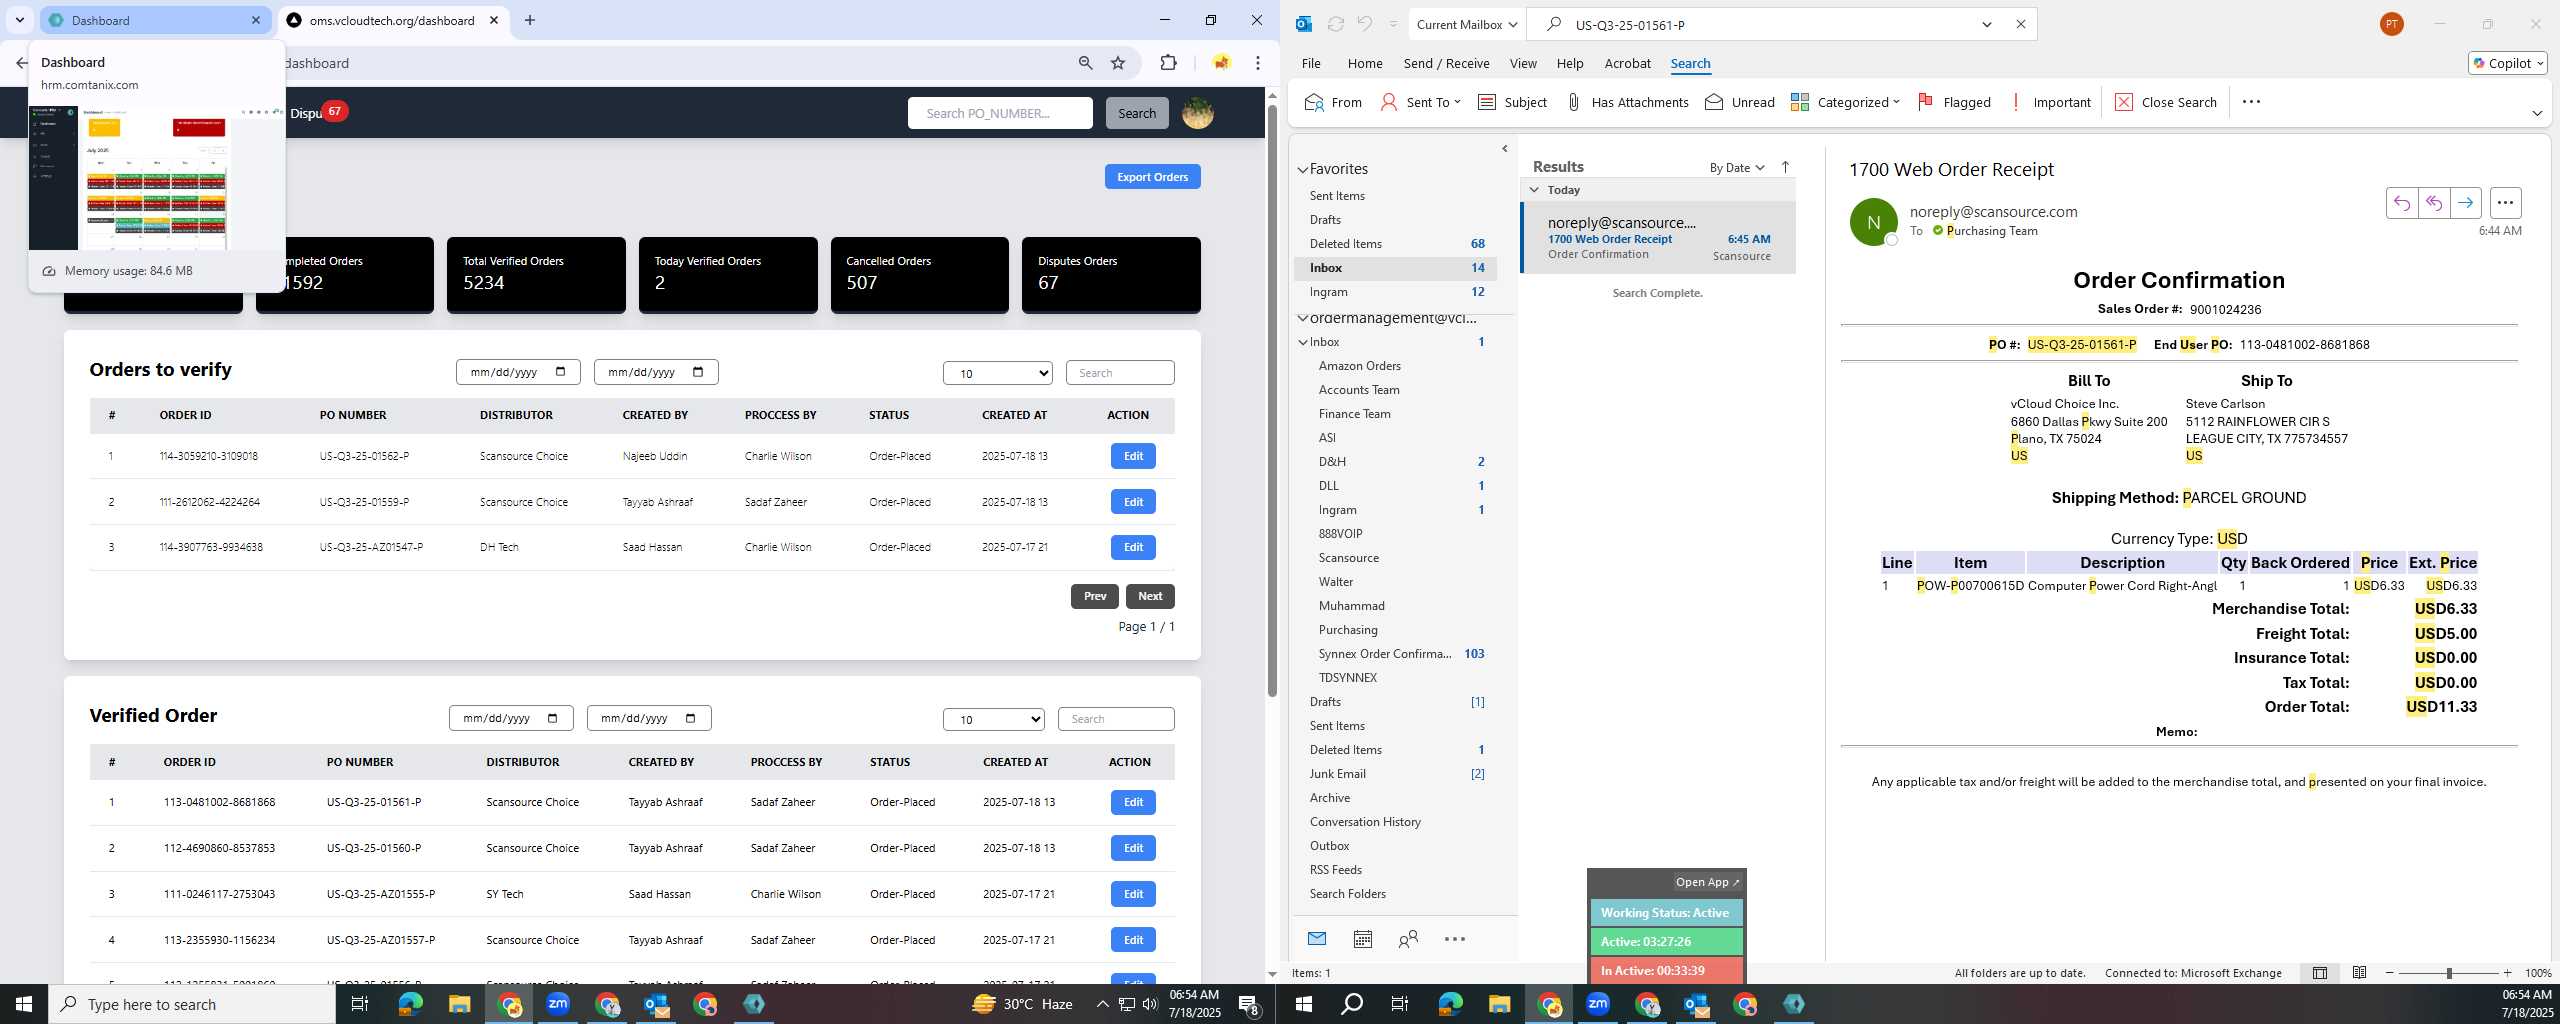
Task: Click the Search PO_NUMBER input field
Action: point(1000,113)
